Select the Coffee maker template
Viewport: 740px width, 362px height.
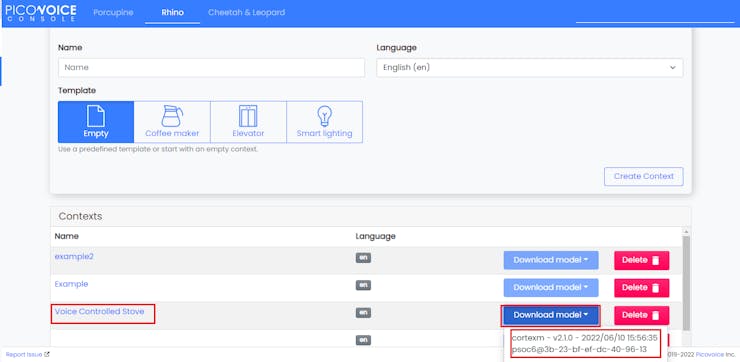[172, 122]
